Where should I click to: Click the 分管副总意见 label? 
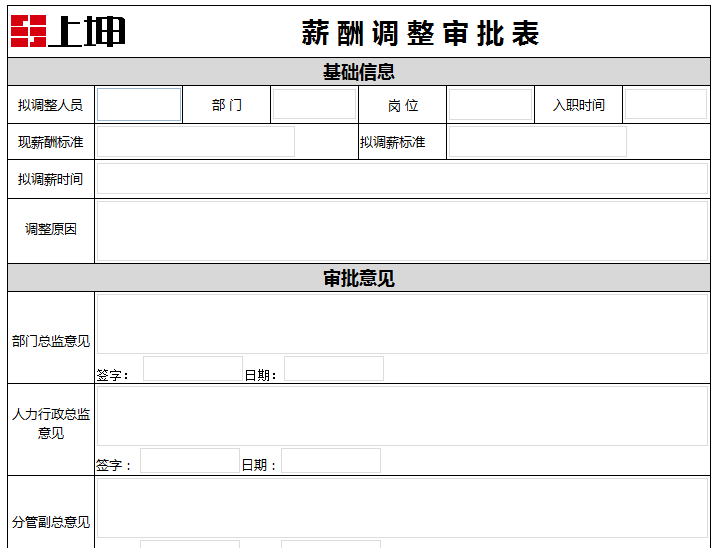(x=50, y=522)
